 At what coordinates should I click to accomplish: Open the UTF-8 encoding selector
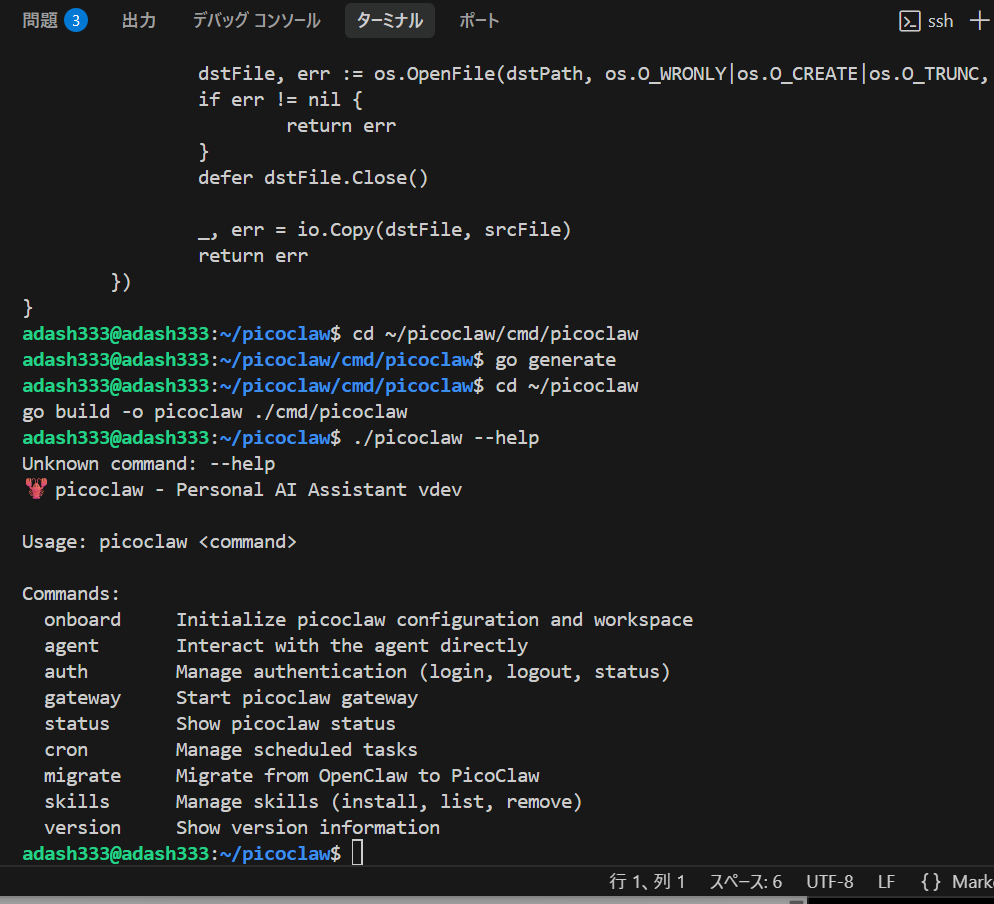pos(829,881)
